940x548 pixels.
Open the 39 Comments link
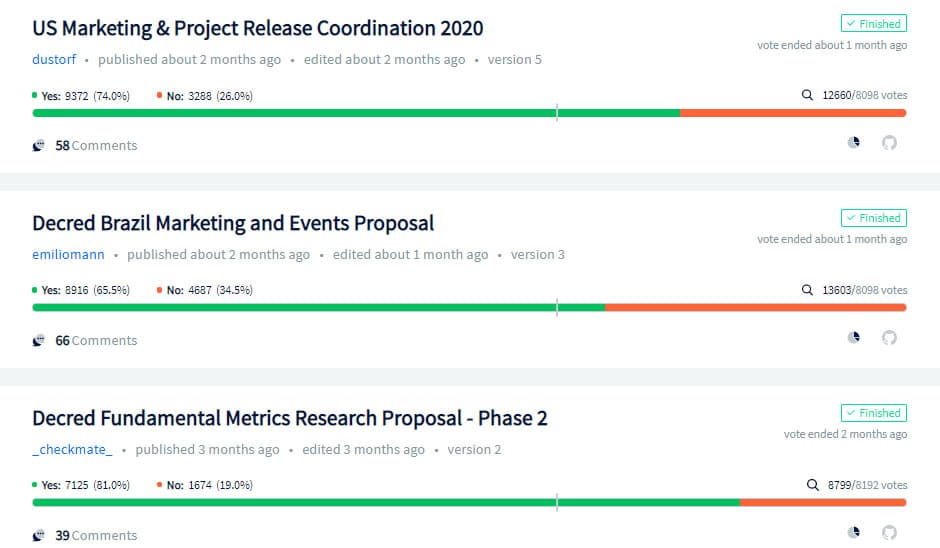96,535
